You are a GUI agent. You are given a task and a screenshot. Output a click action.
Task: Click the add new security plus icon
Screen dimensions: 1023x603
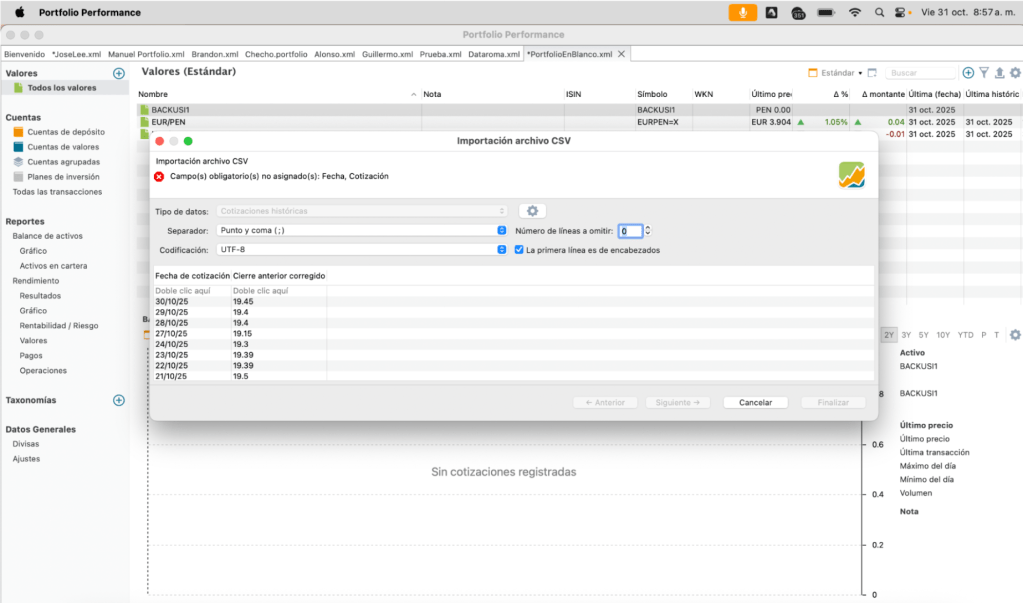[967, 73]
